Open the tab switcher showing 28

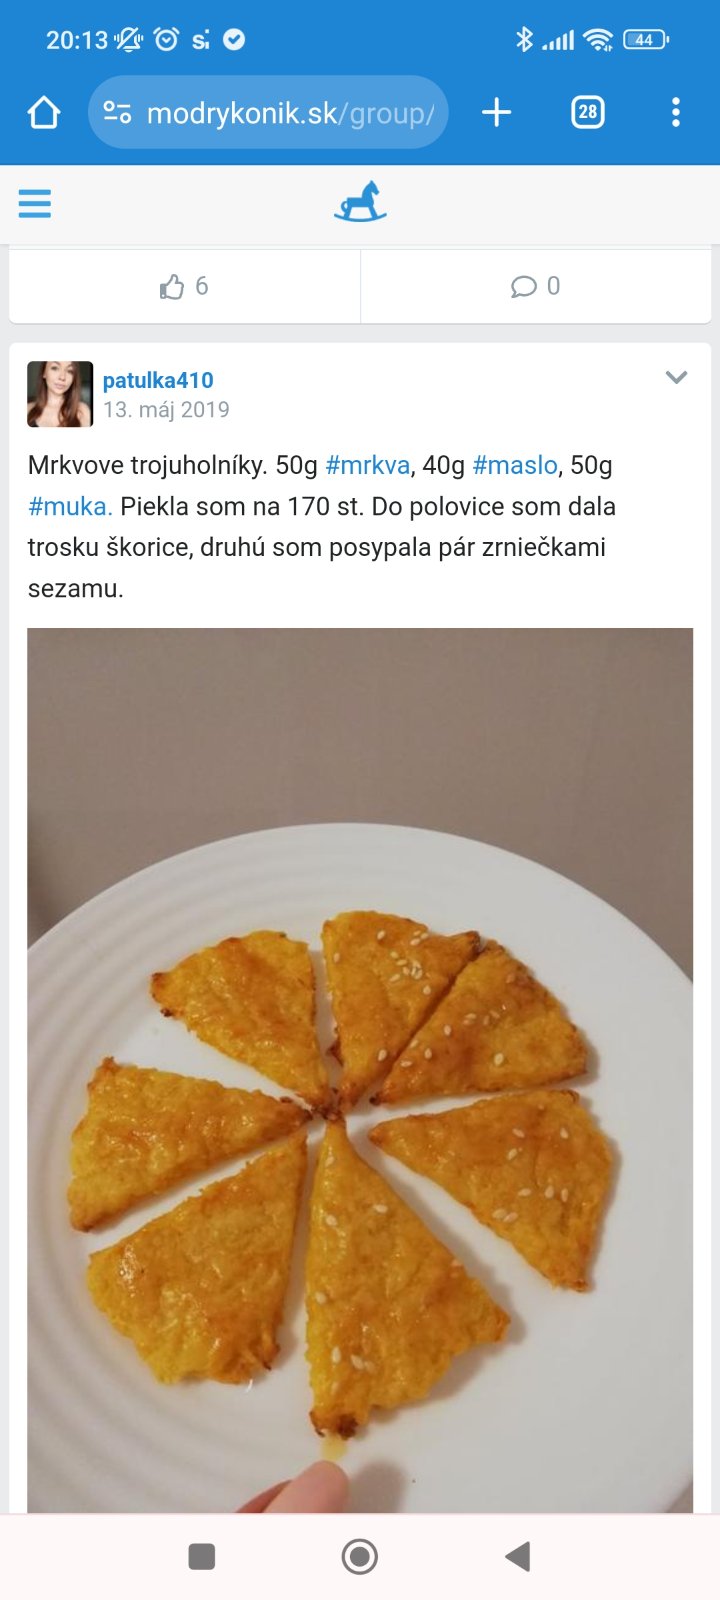tap(588, 113)
